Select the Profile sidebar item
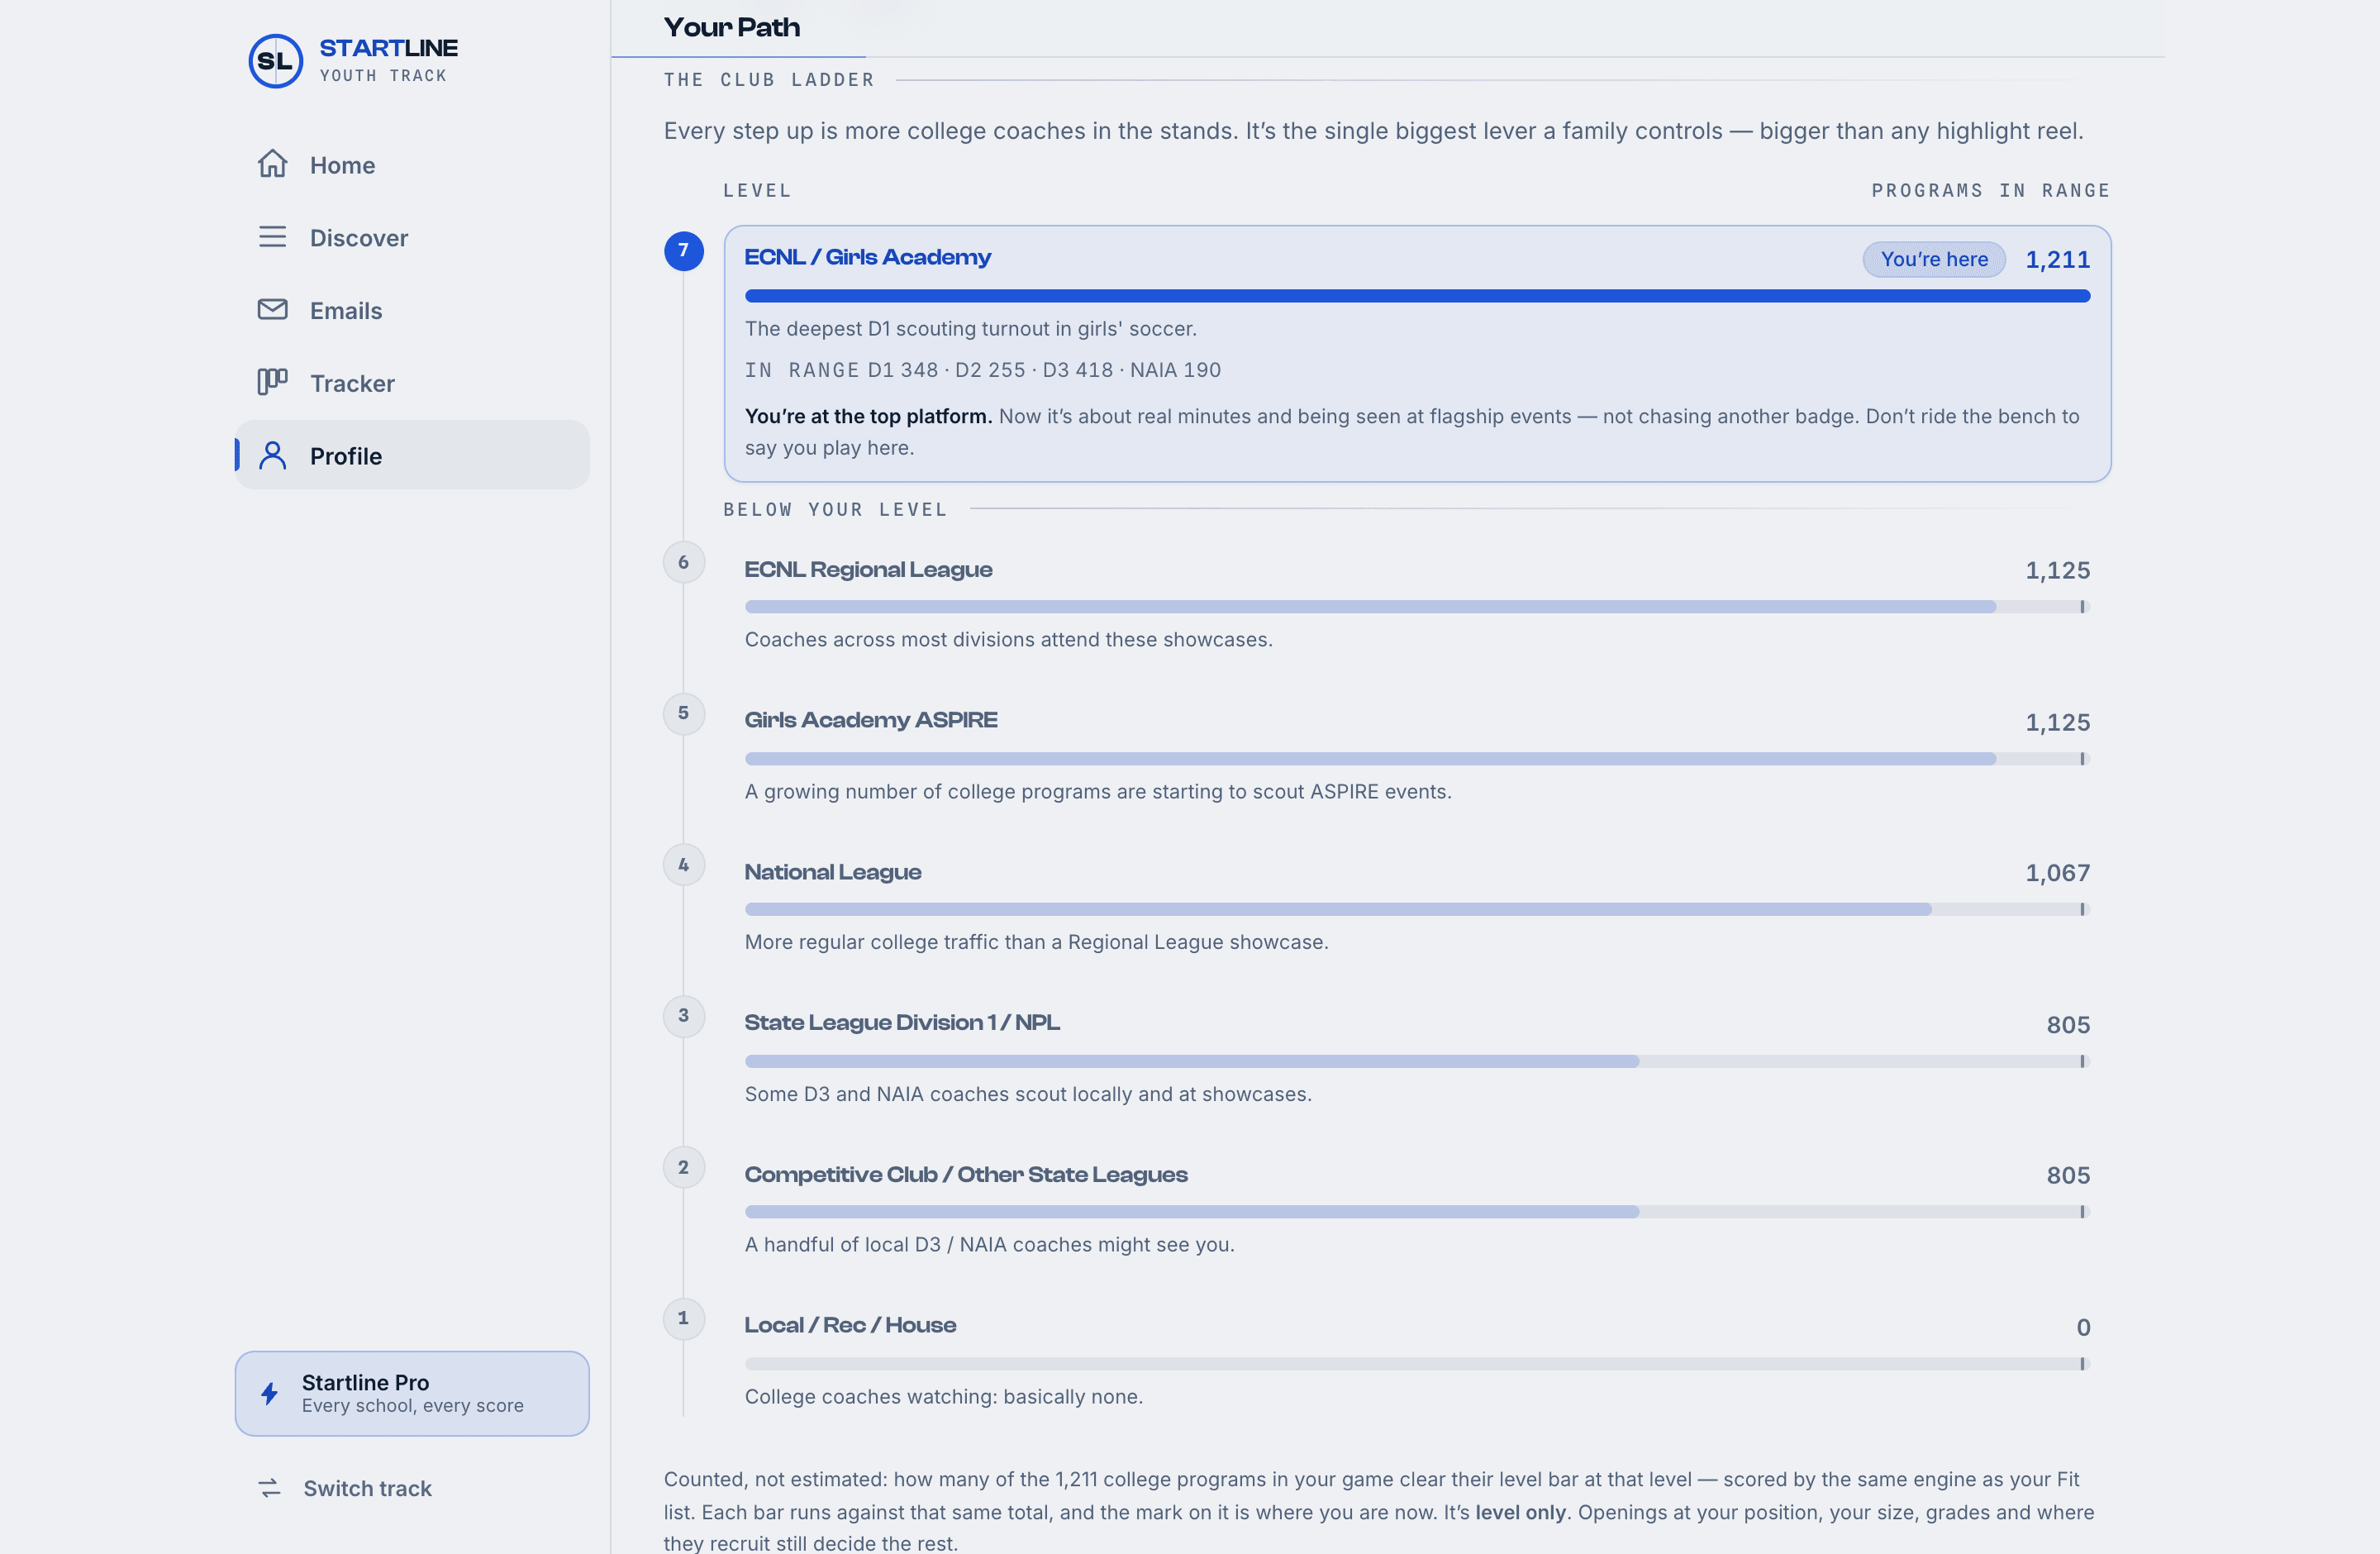Image resolution: width=2380 pixels, height=1554 pixels. [412, 455]
